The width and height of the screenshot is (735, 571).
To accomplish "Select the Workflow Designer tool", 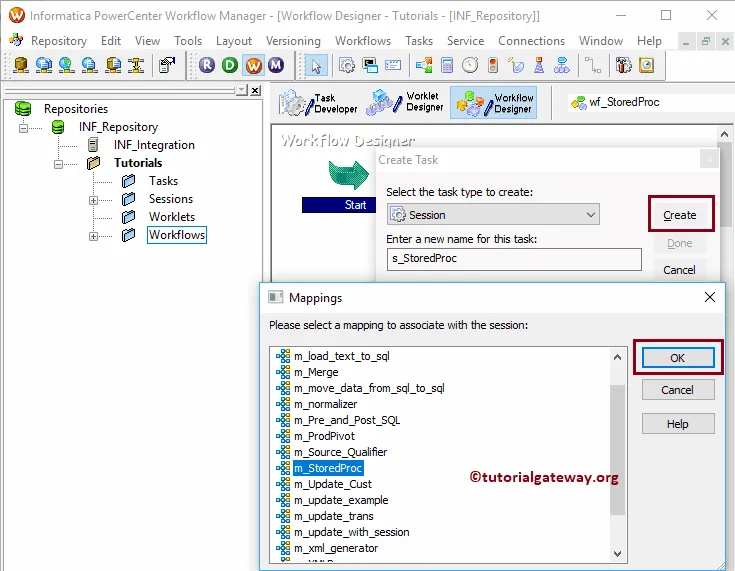I will 494,103.
